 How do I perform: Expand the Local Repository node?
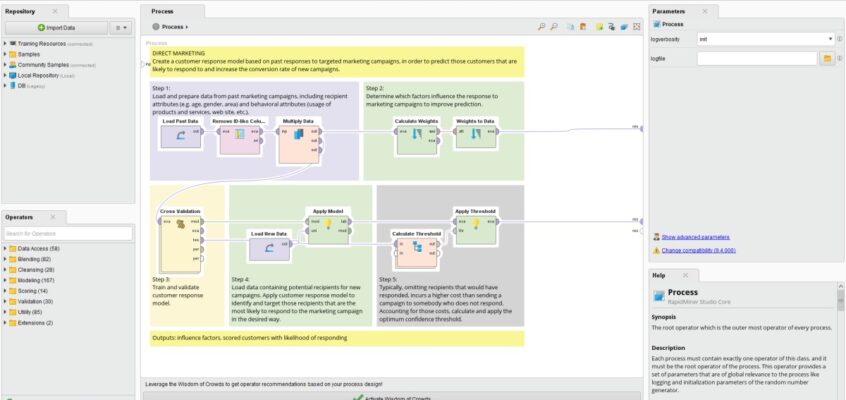[5, 75]
